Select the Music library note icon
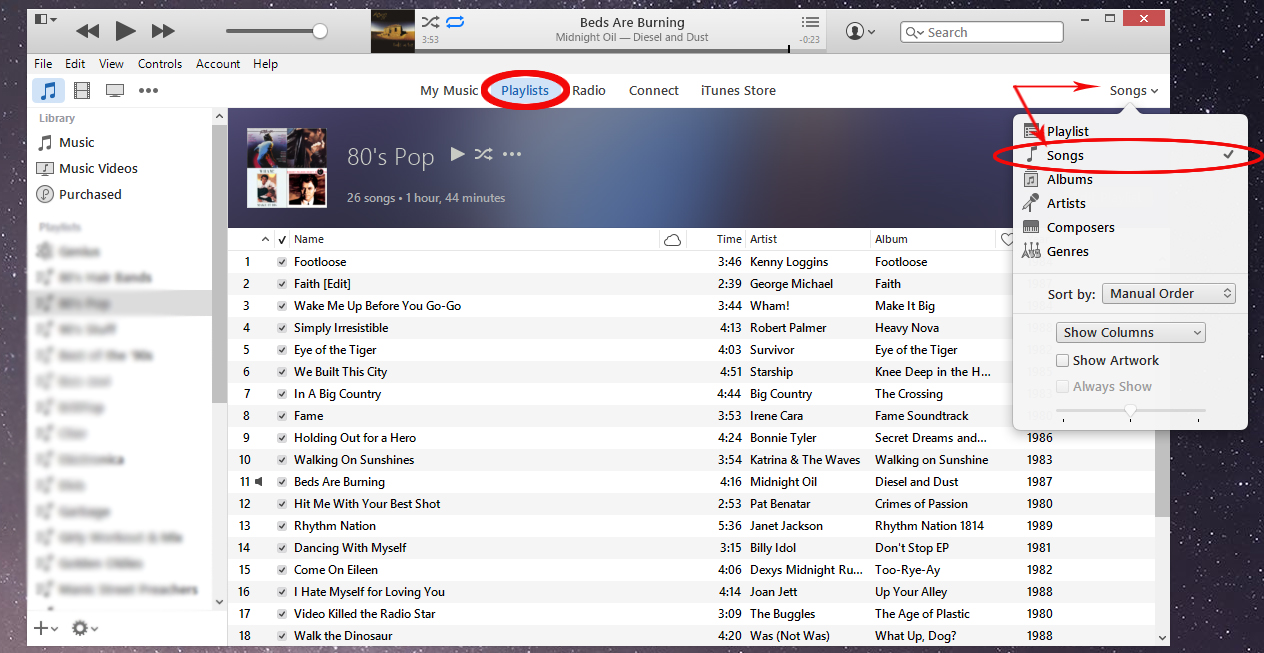The image size is (1264, 653). click(x=48, y=90)
